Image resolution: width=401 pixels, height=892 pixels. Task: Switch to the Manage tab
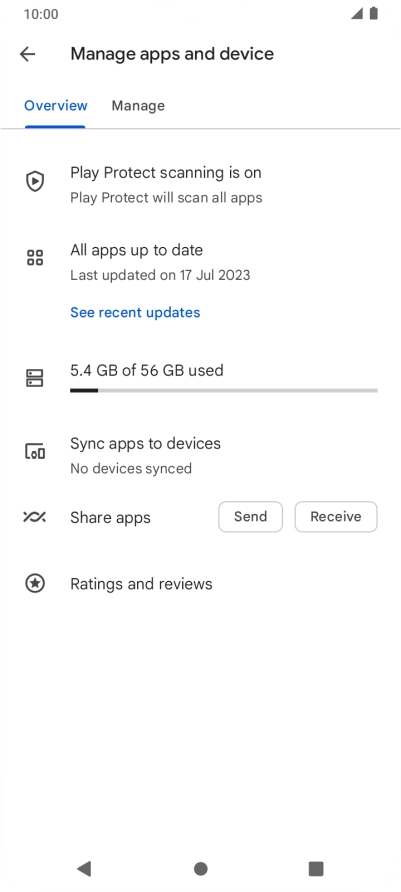click(138, 106)
